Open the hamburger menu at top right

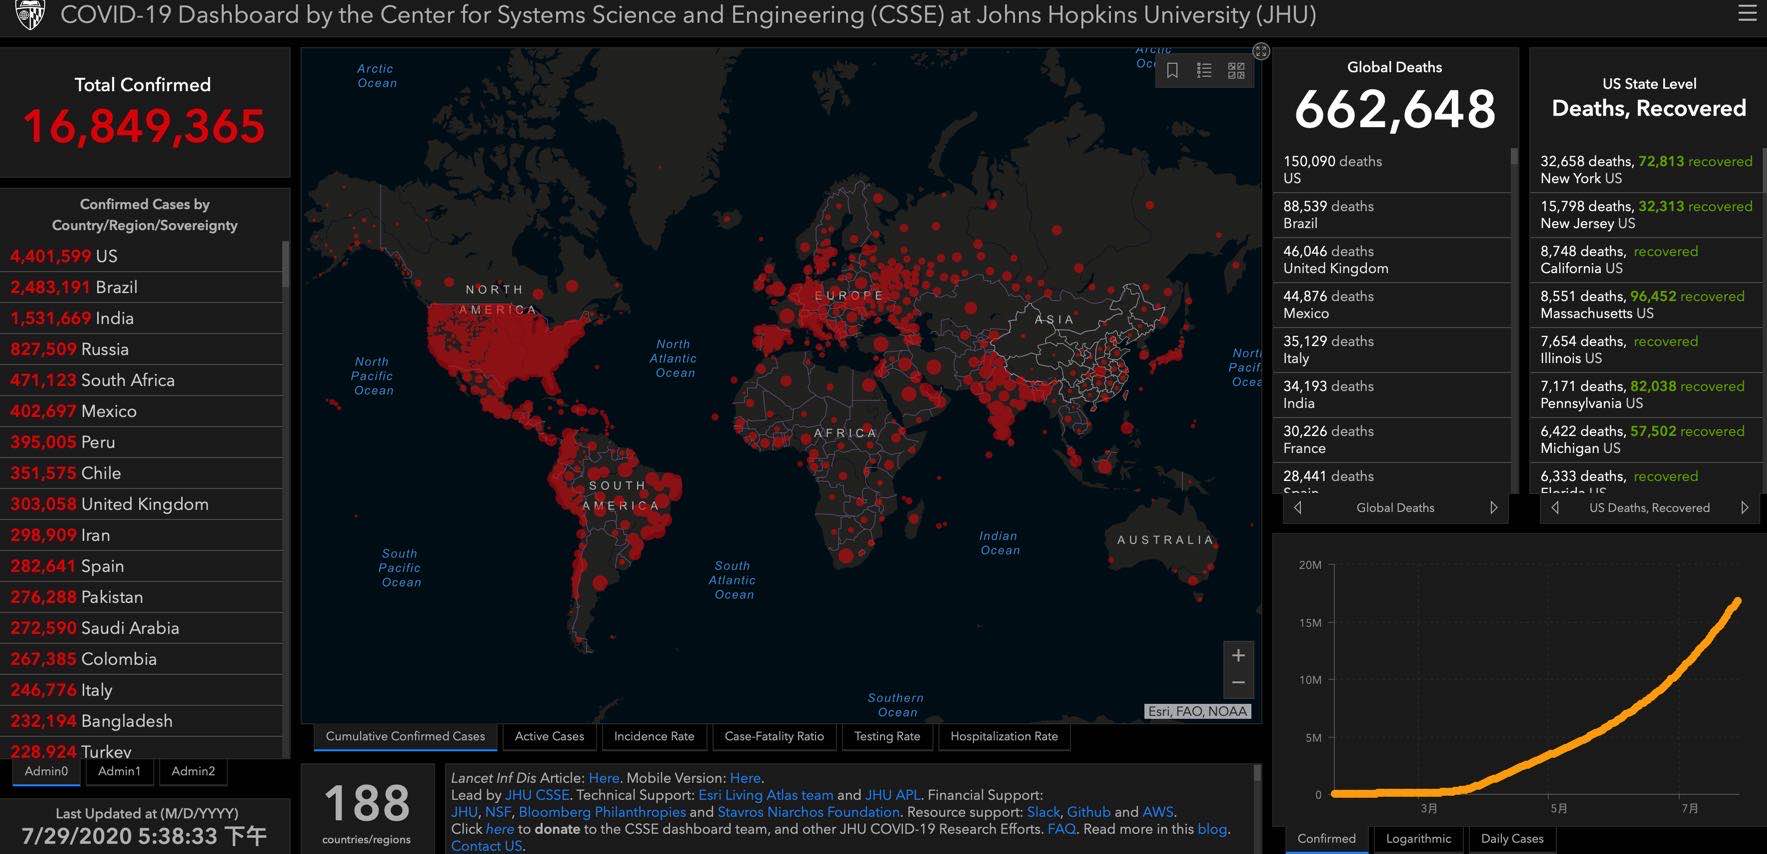(1747, 14)
